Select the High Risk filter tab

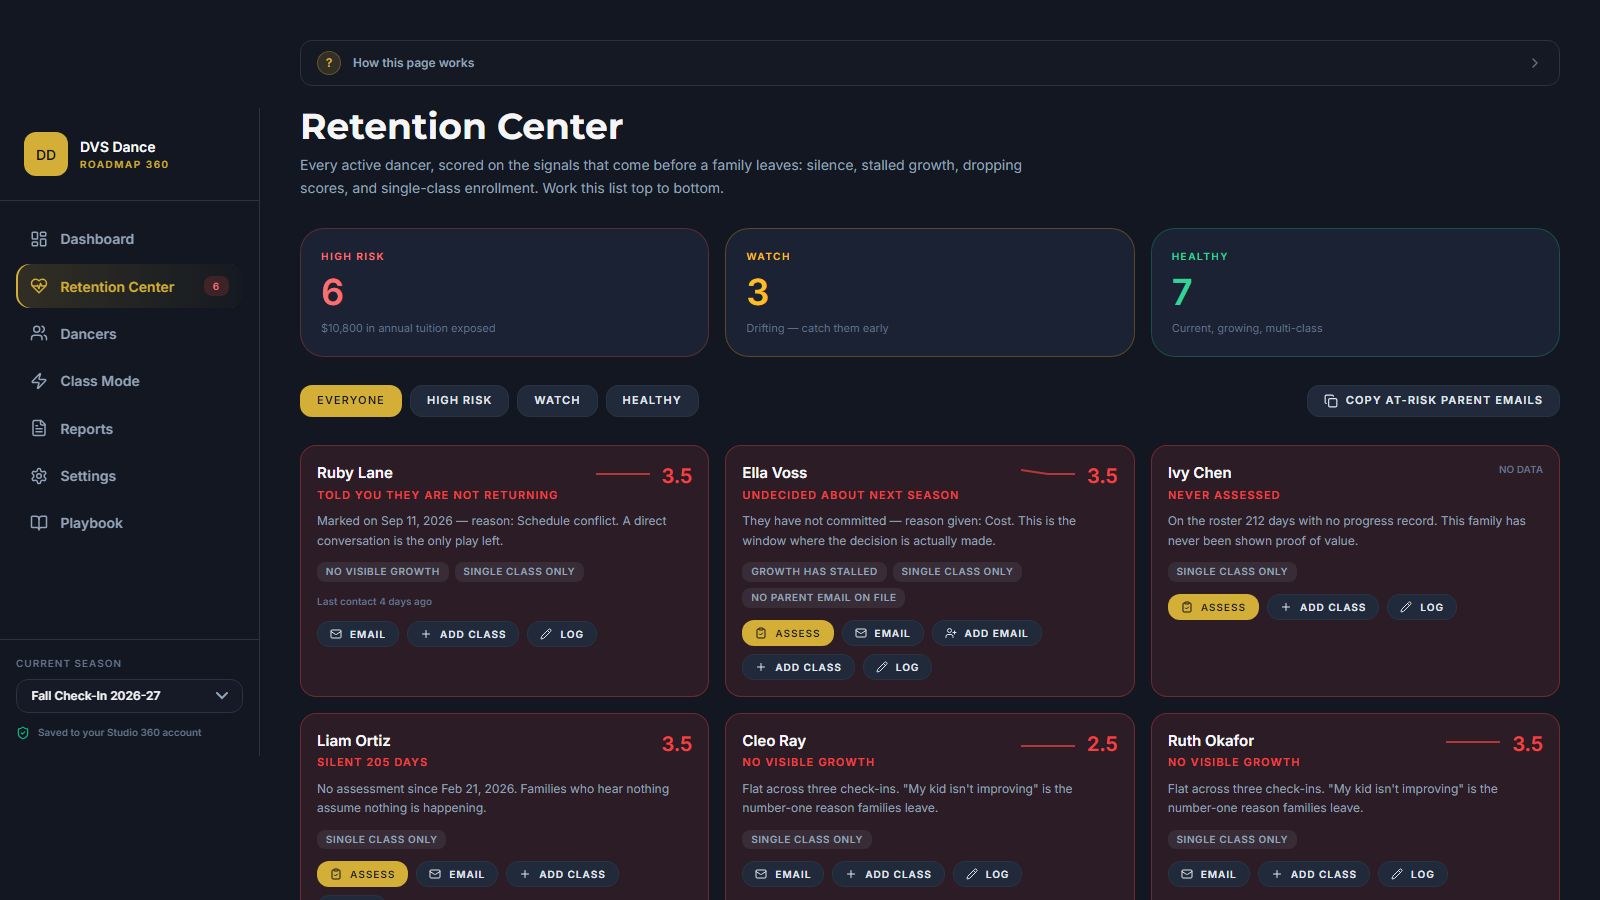tap(459, 401)
